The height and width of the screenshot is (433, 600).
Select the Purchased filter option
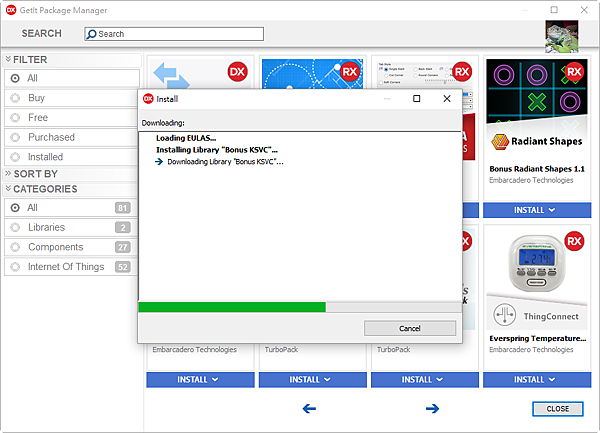pos(72,137)
